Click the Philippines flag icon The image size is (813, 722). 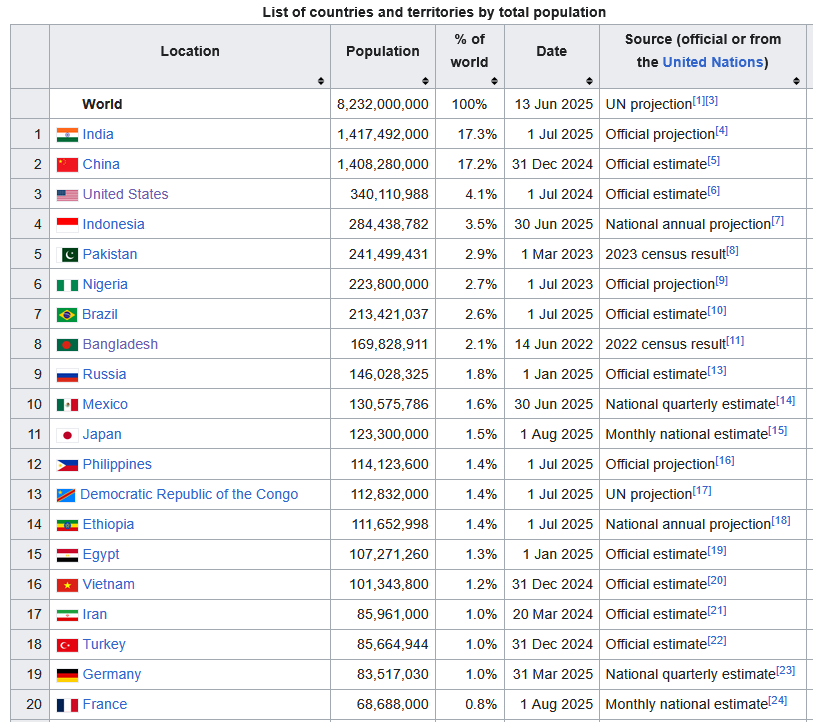point(67,465)
